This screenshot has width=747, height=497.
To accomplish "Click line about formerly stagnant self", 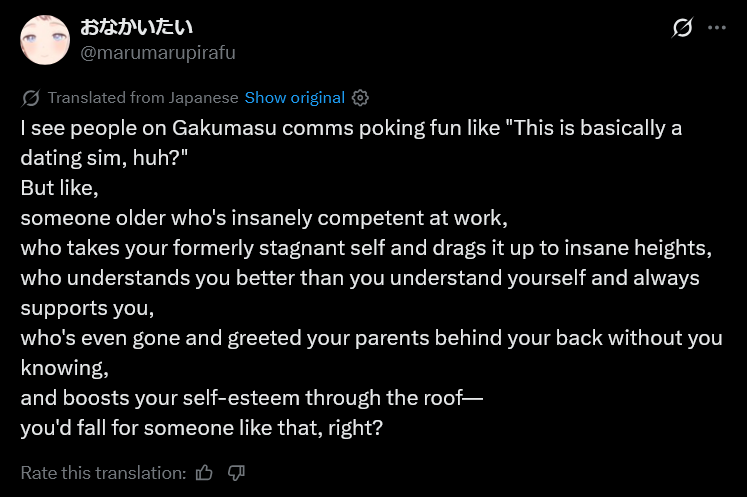I will click(366, 248).
